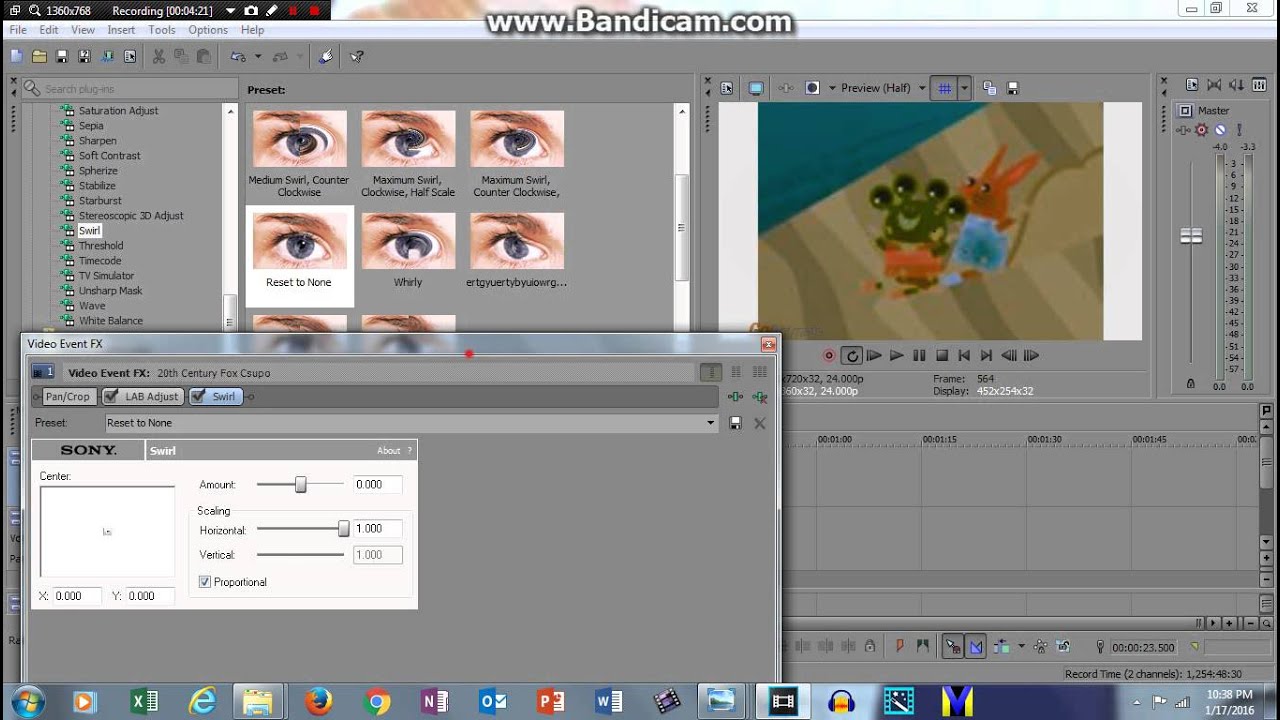Click the Amount value field
The image size is (1280, 720).
(x=378, y=484)
